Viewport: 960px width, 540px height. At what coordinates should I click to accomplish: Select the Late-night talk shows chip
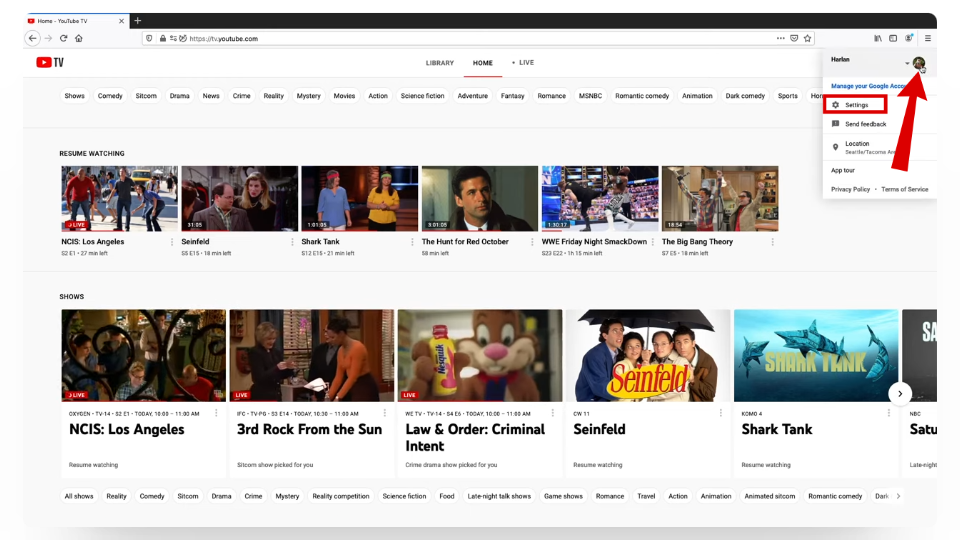[x=499, y=496]
